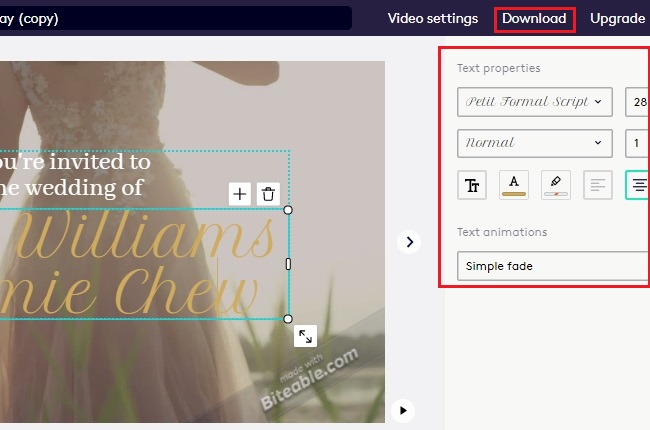Click the line spacing field showing 1
Image resolution: width=650 pixels, height=430 pixels.
pyautogui.click(x=638, y=143)
